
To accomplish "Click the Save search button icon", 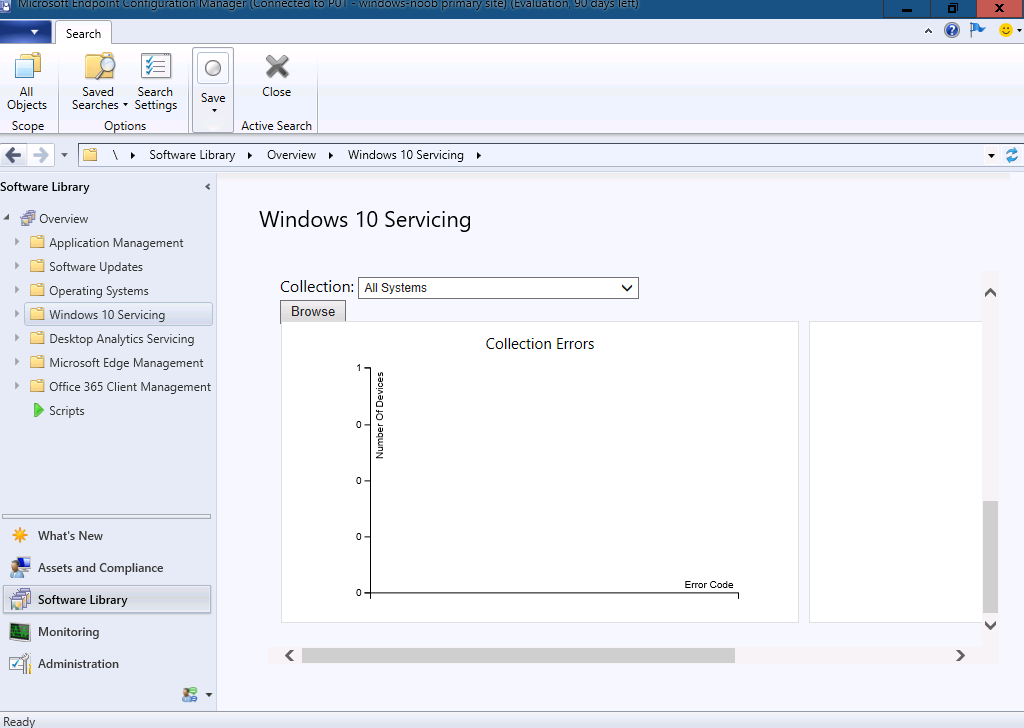I will (213, 68).
